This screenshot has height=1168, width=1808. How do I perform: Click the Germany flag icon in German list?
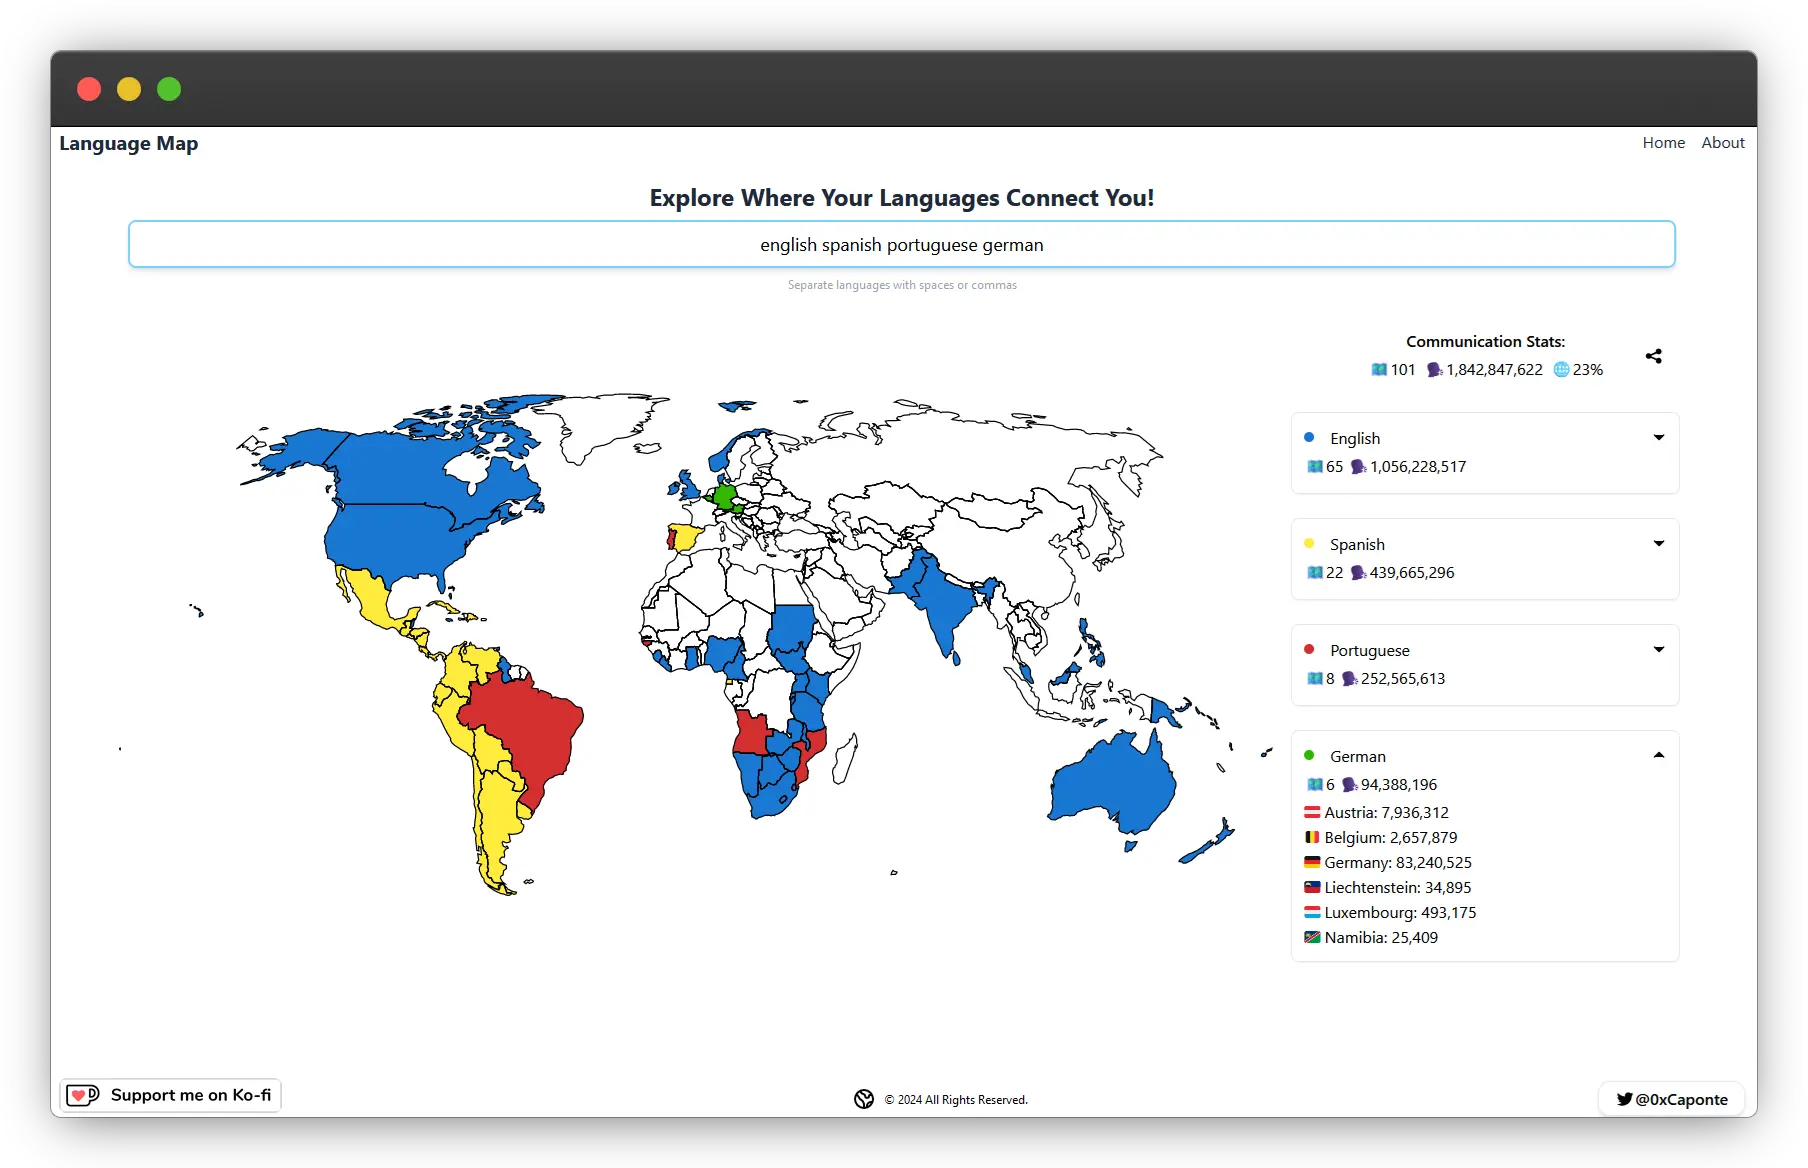click(1312, 862)
